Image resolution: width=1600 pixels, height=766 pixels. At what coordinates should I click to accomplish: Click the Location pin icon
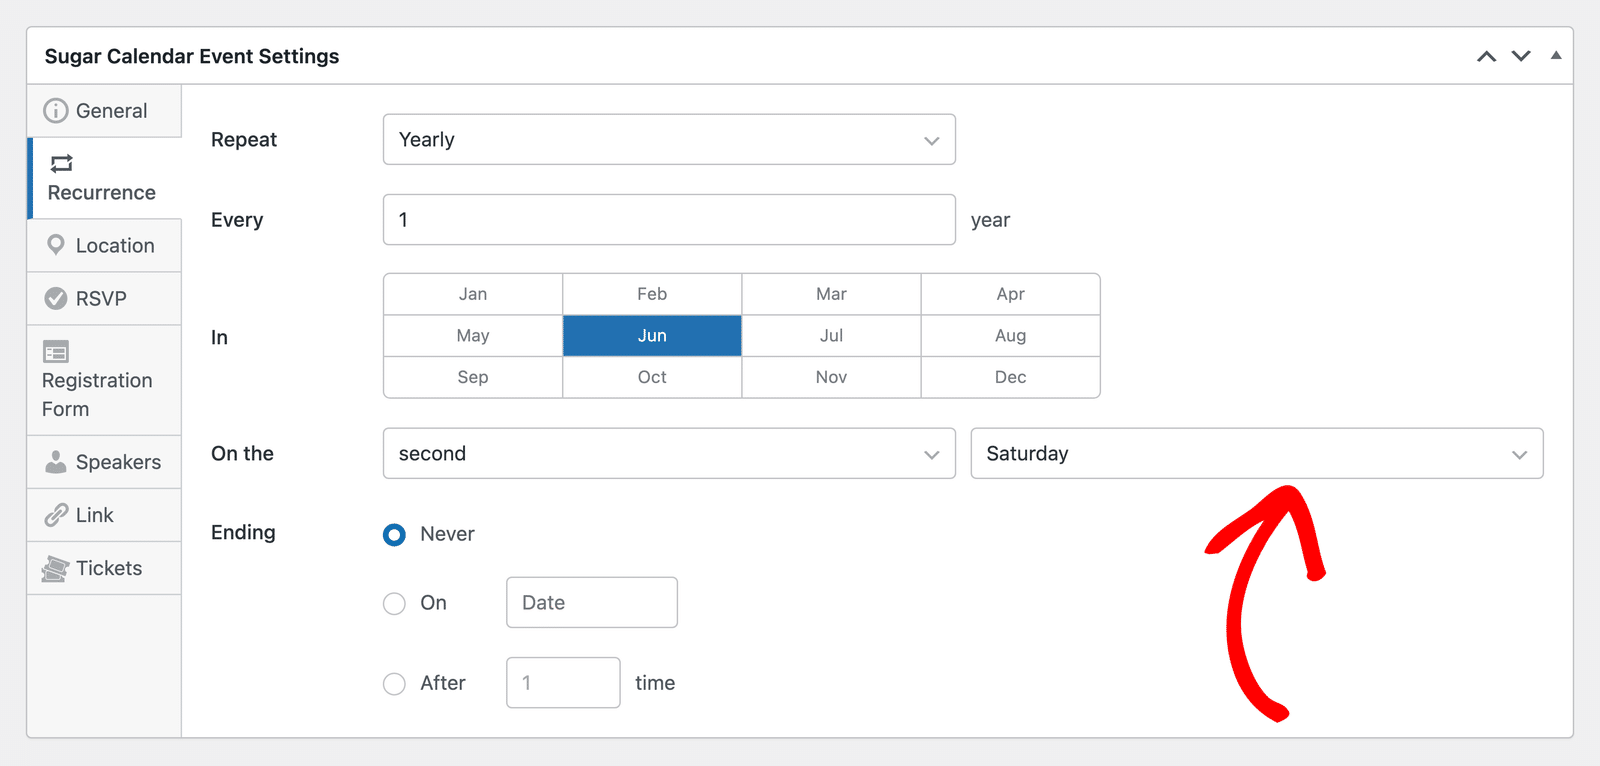56,245
